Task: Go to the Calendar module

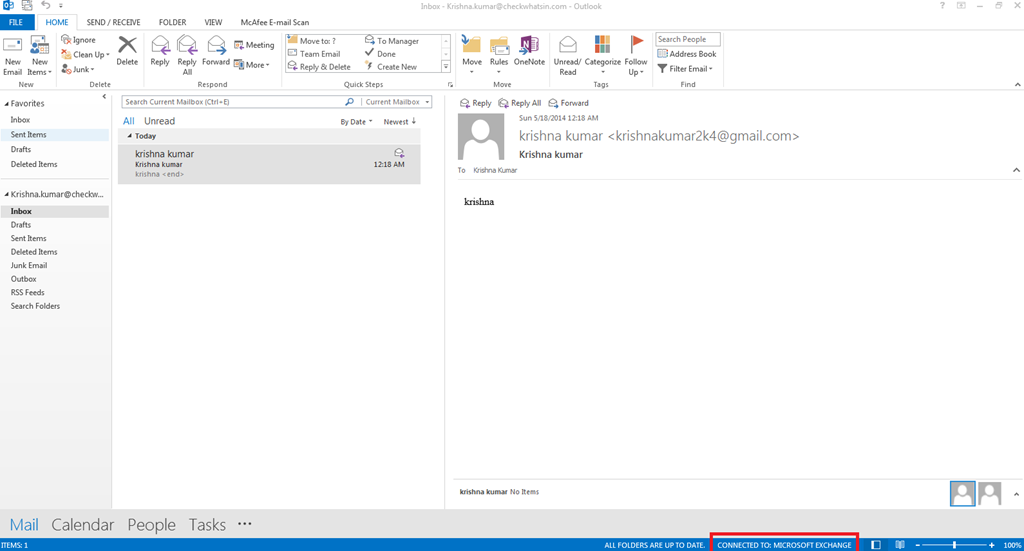Action: point(82,524)
